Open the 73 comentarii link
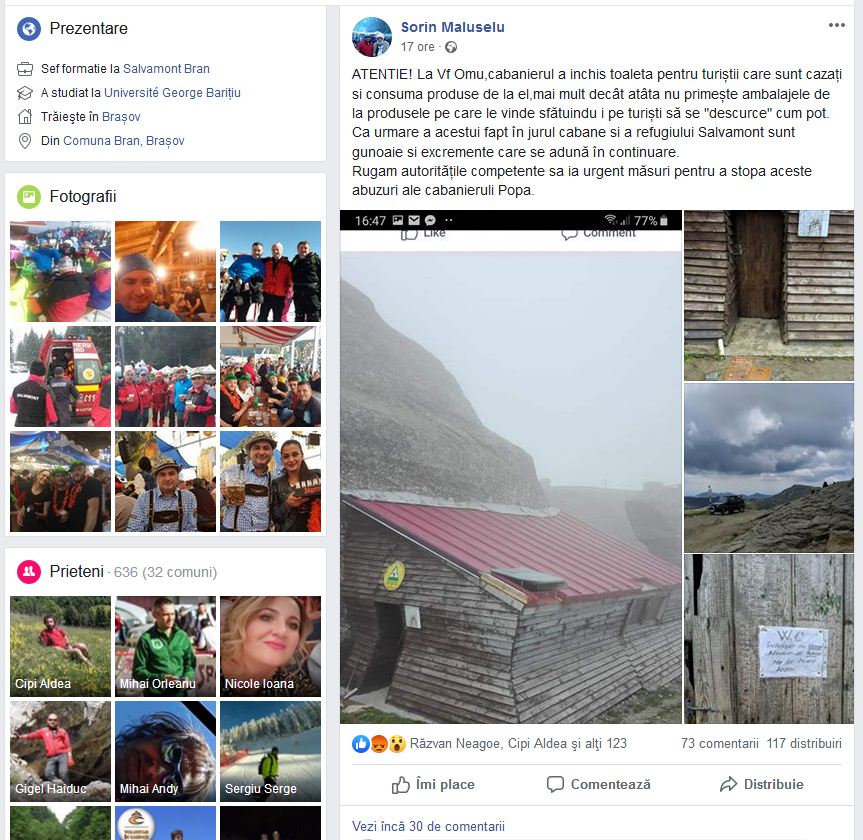 719,744
